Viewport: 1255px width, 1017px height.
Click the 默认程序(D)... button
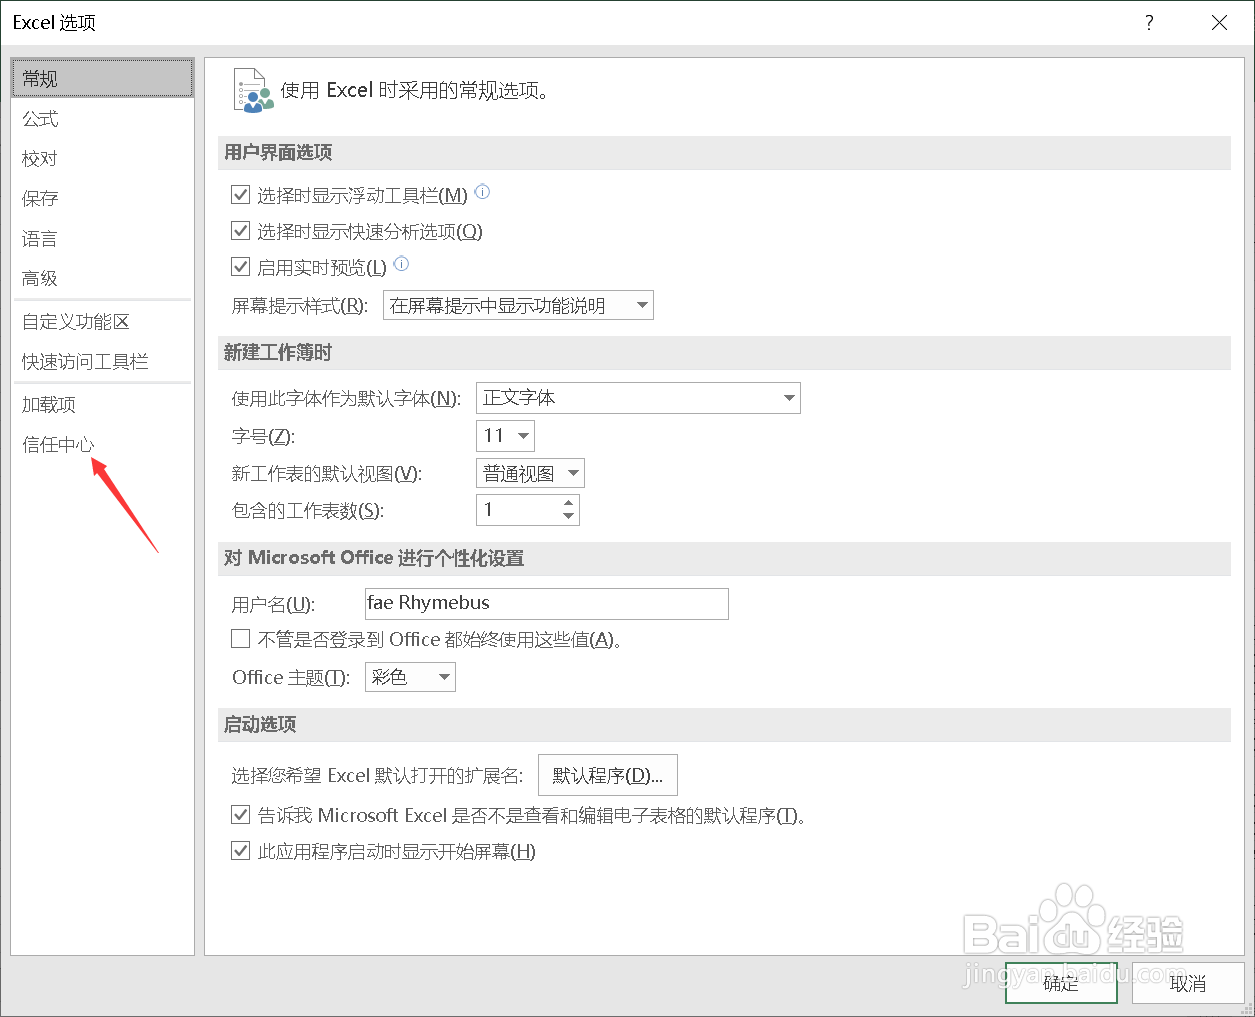click(608, 775)
